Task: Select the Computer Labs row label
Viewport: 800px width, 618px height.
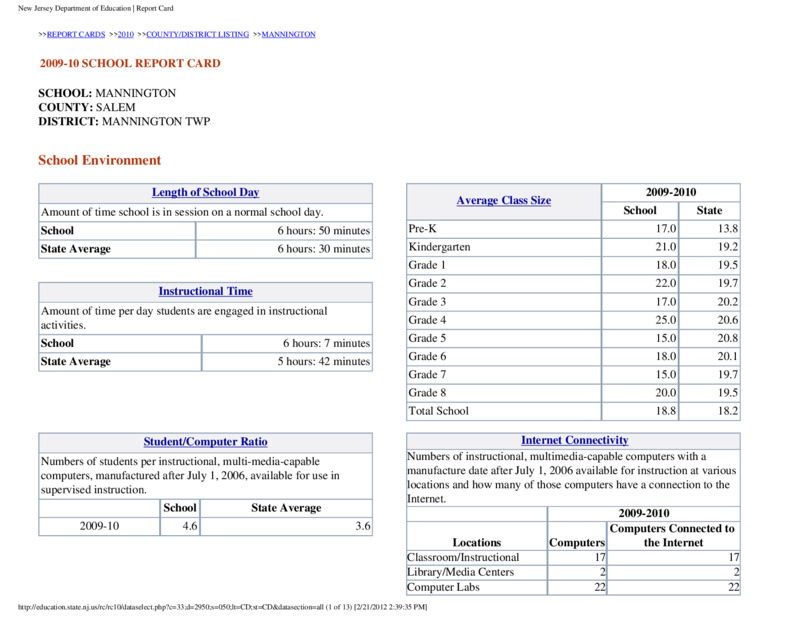Action: 443,587
